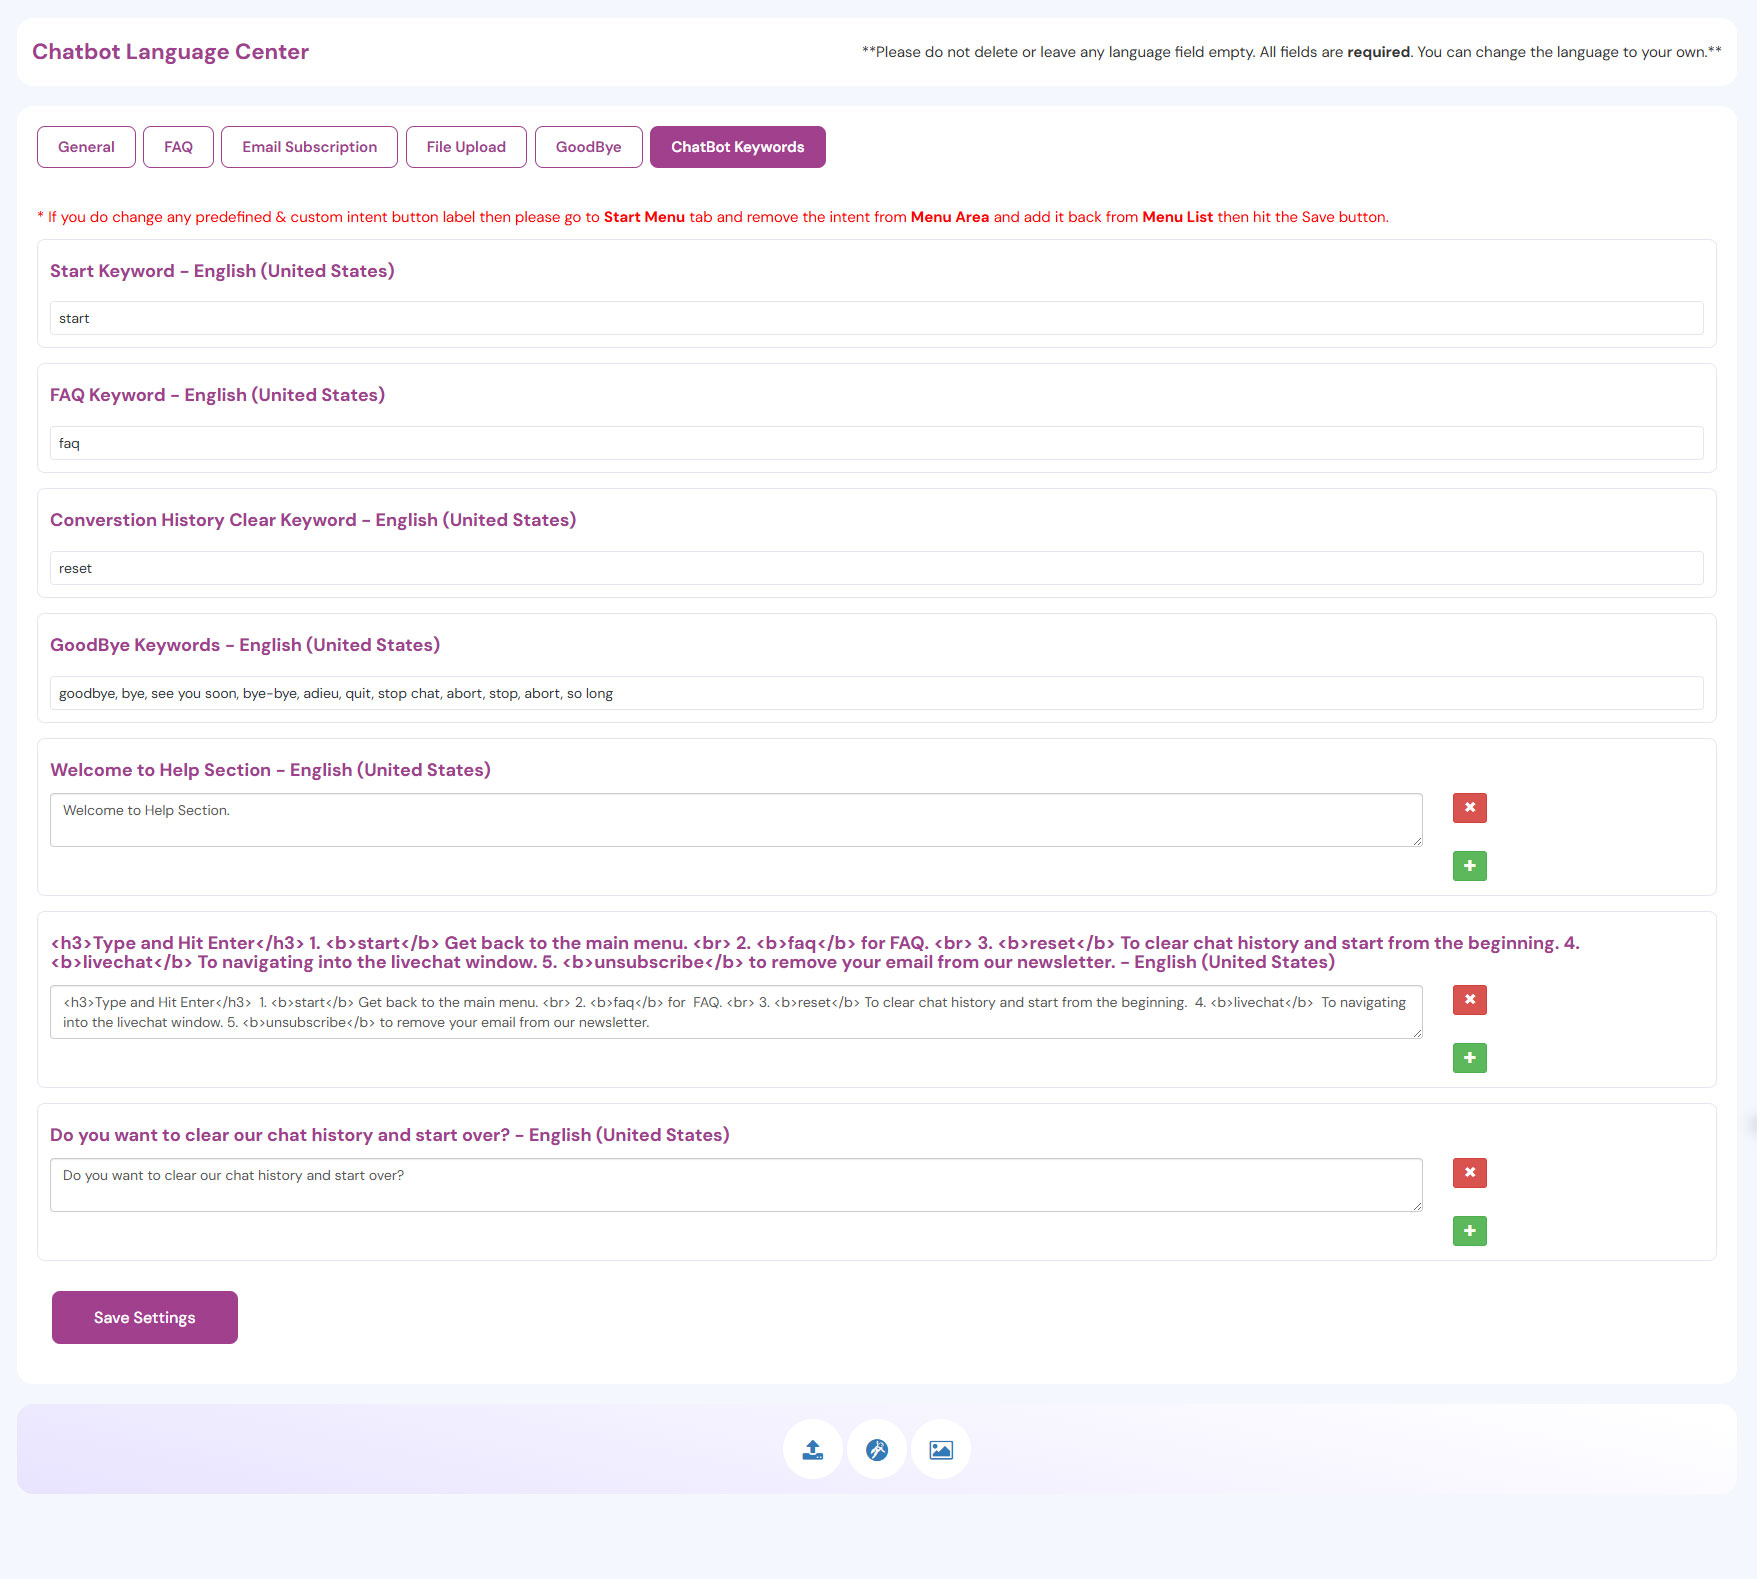Click the astronaut icon in footer
The height and width of the screenshot is (1579, 1757).
(x=876, y=1449)
